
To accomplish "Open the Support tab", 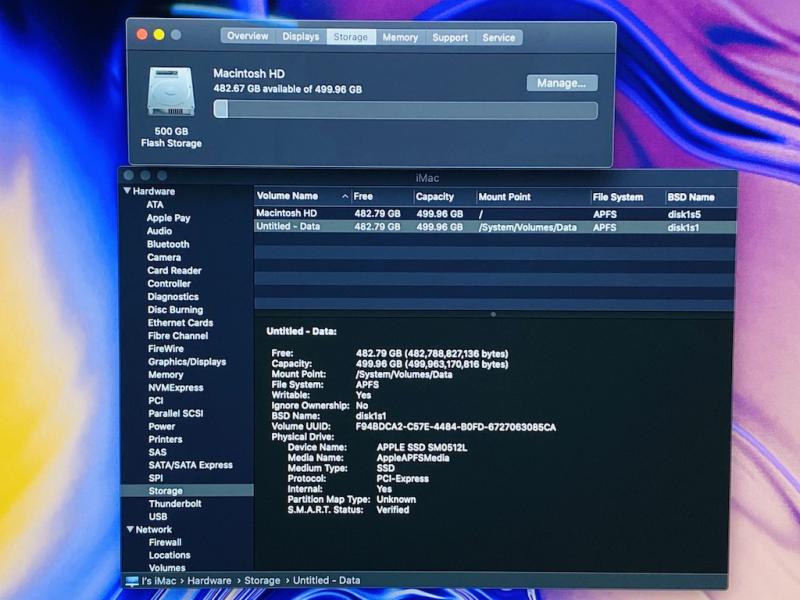I will pyautogui.click(x=450, y=37).
